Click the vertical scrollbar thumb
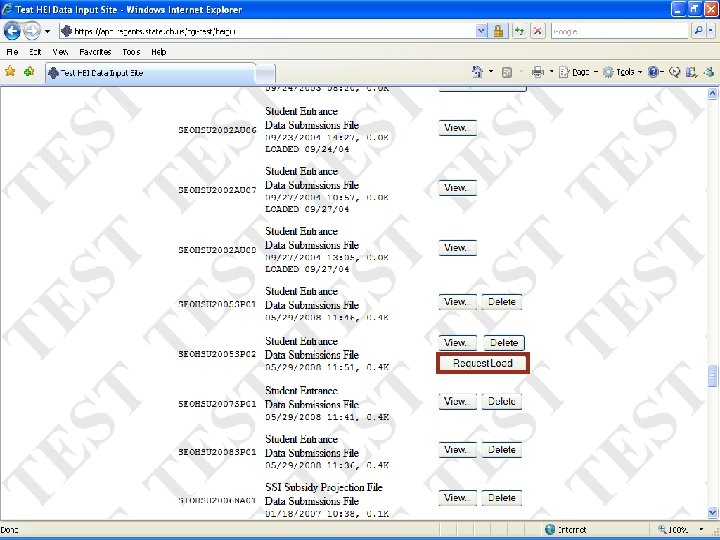Screen dimensions: 720x540 tap(712, 376)
